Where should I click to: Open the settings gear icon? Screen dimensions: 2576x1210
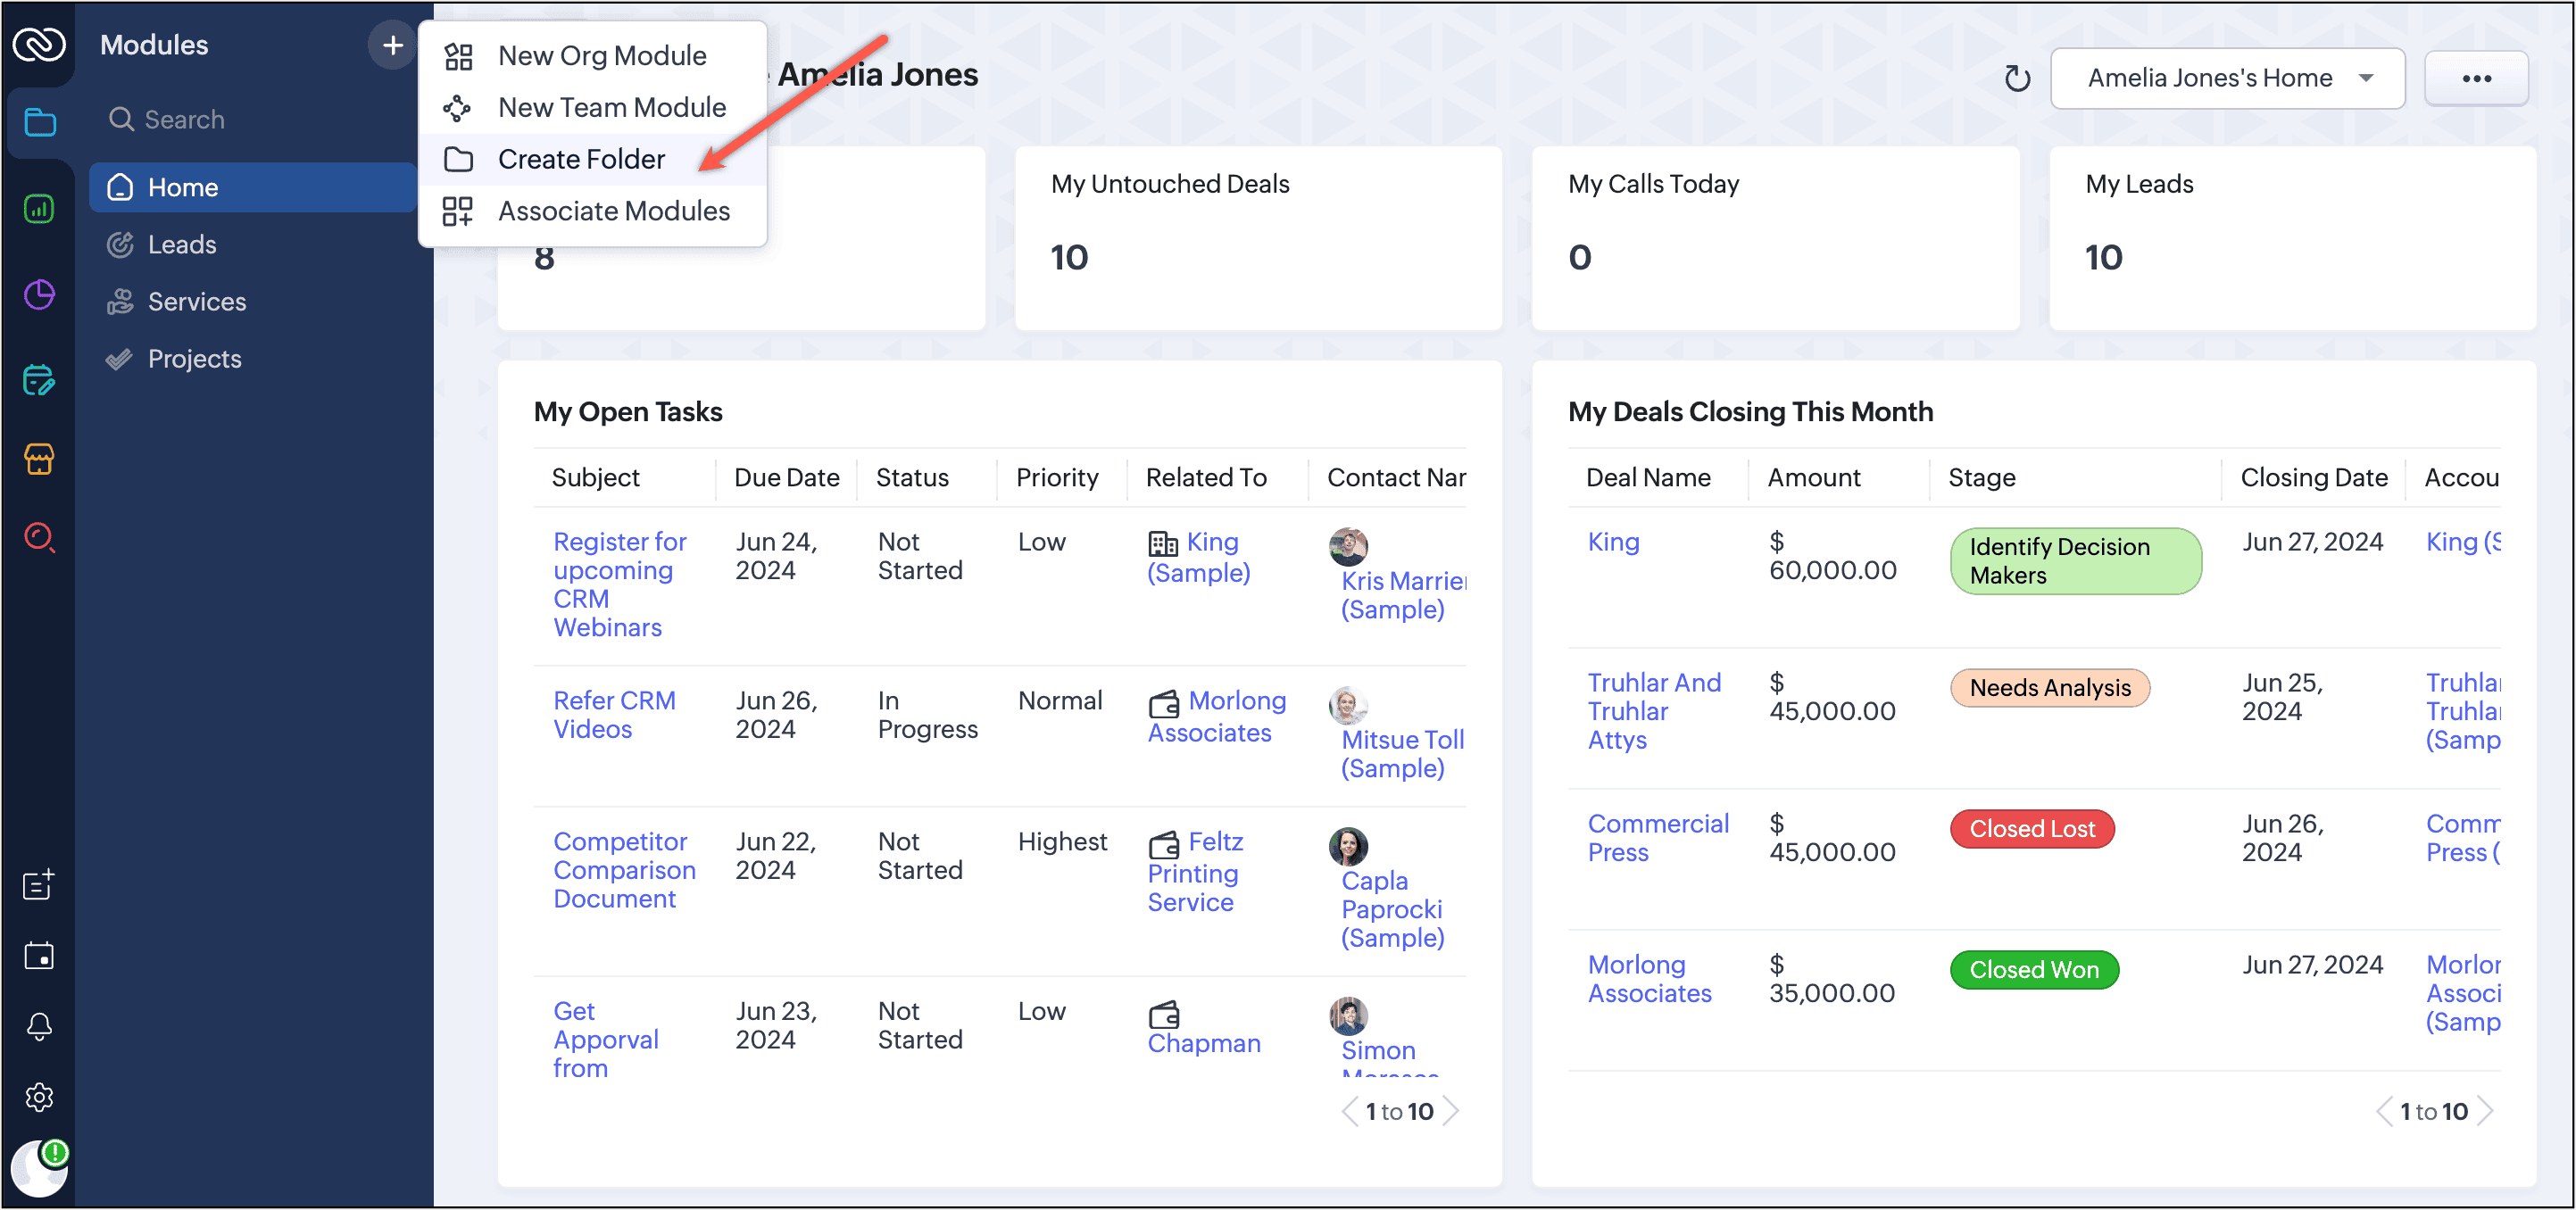[39, 1097]
